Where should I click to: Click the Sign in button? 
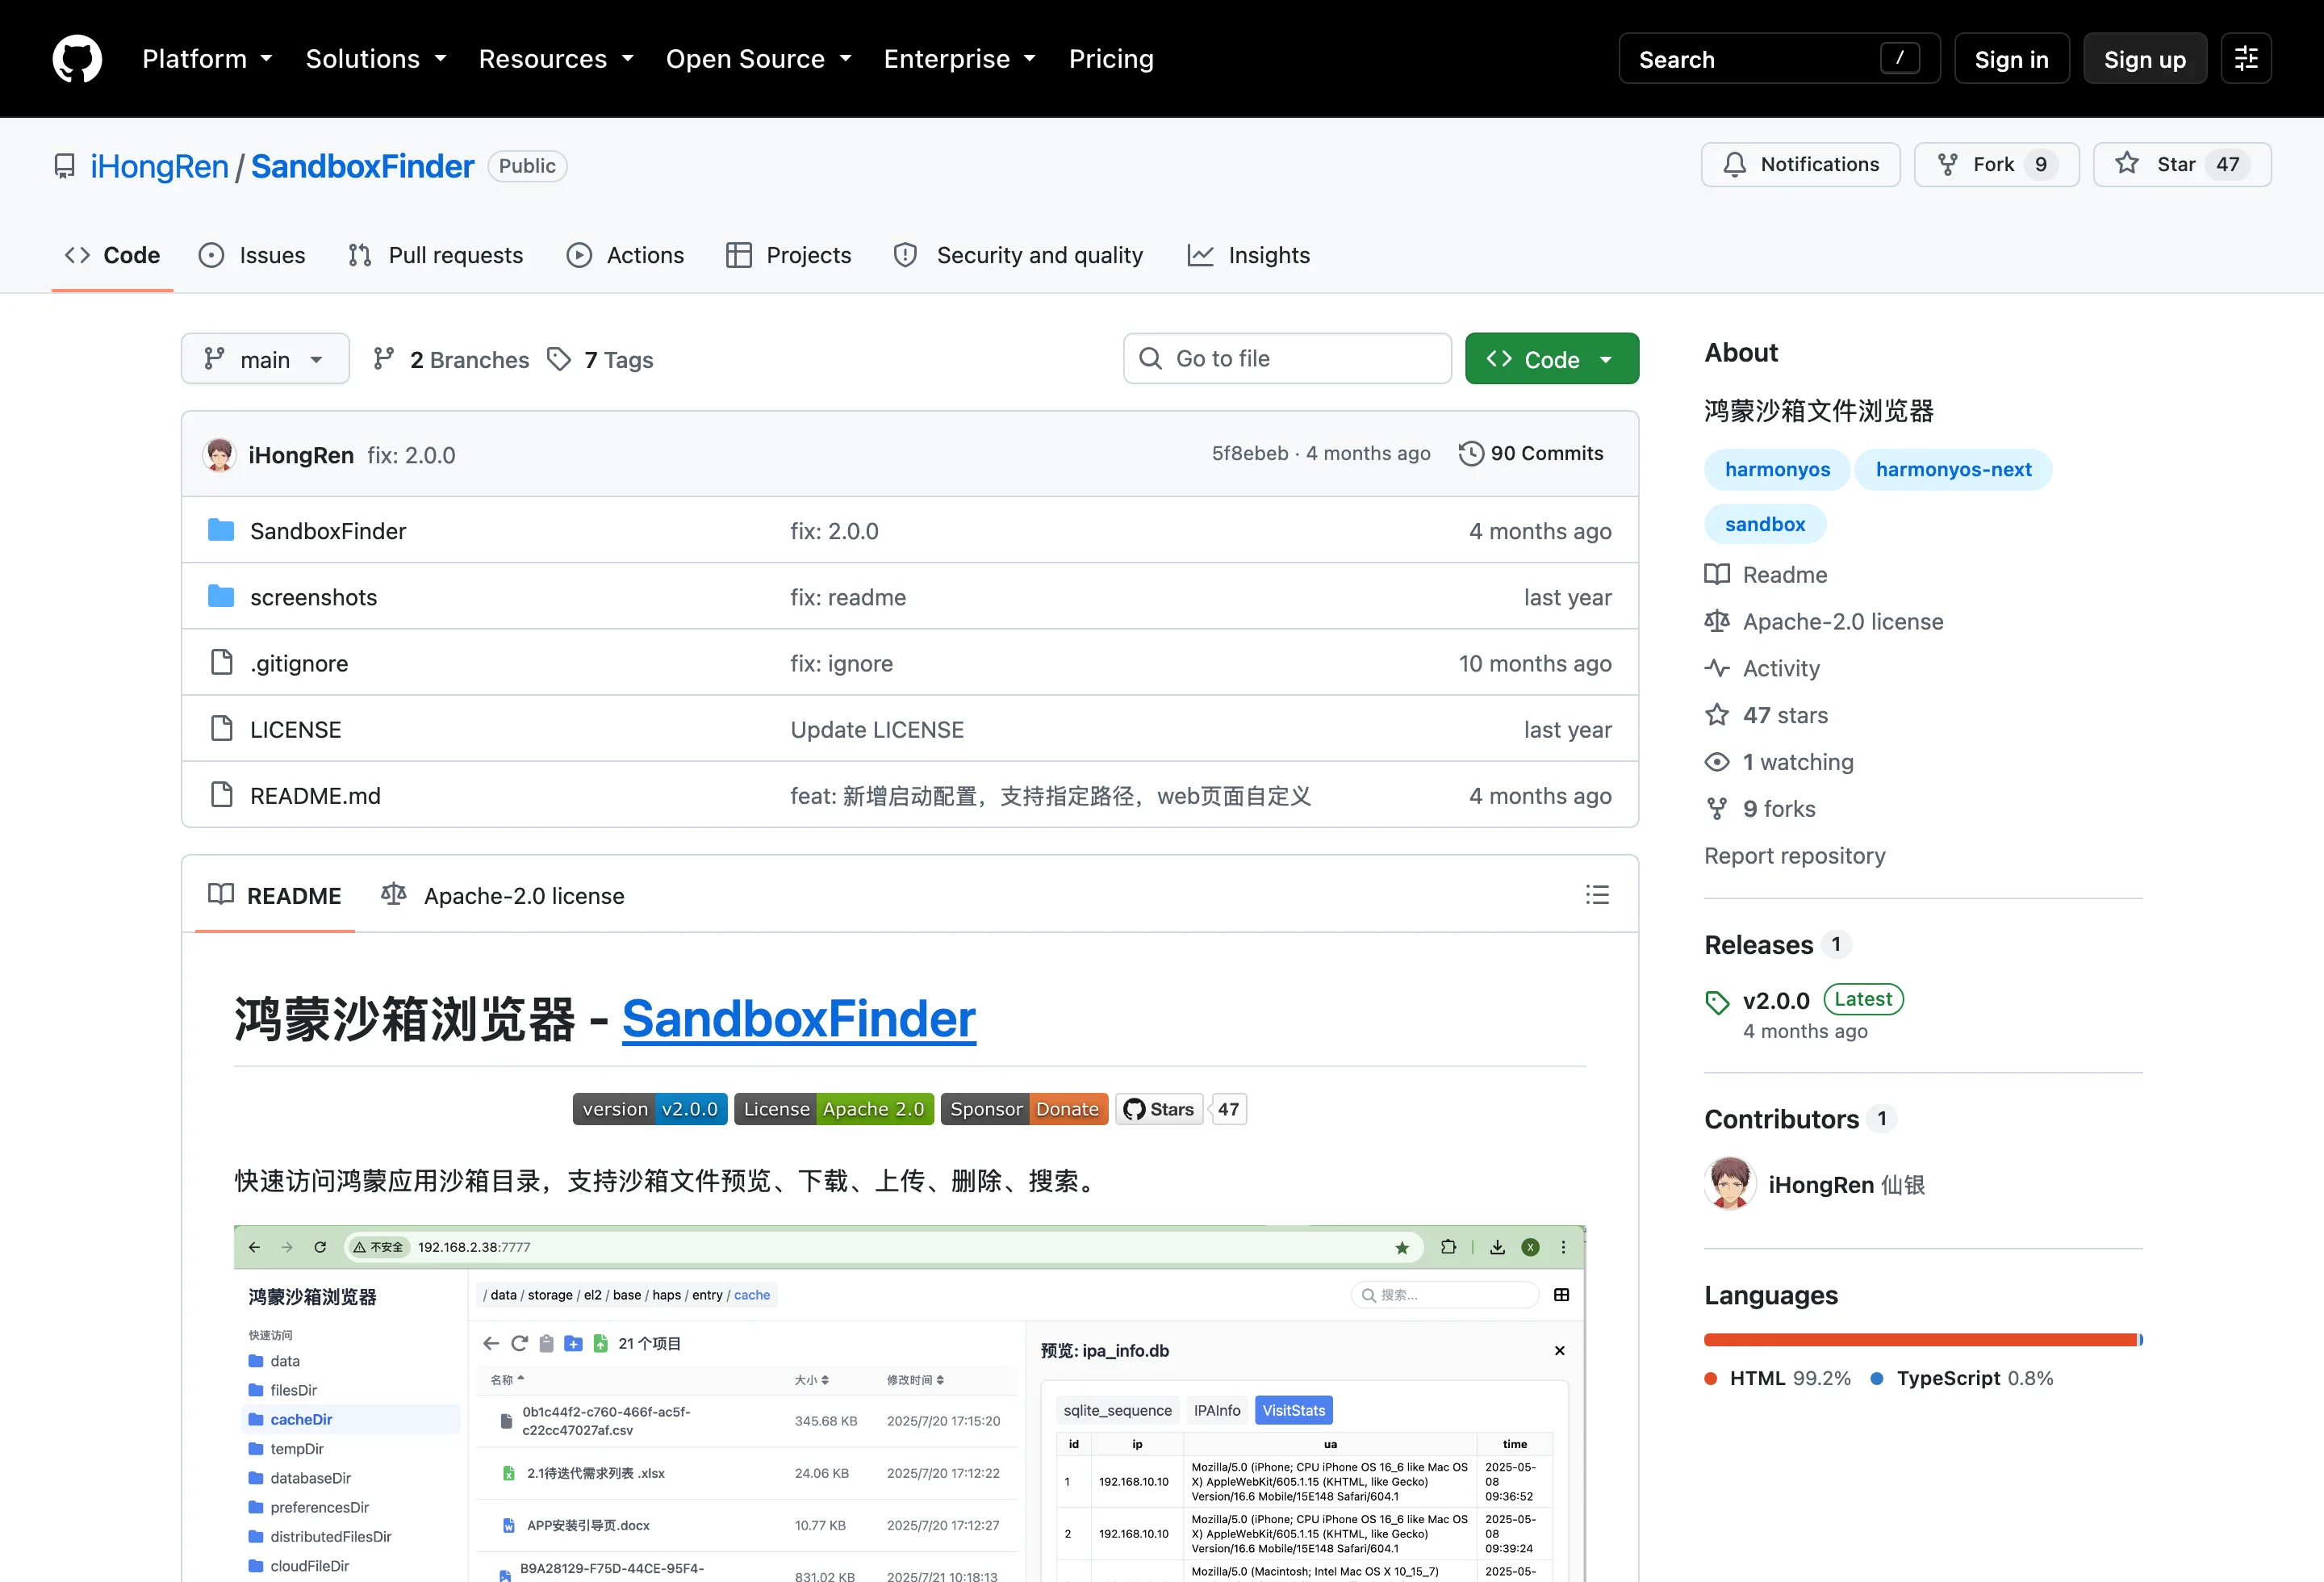(2011, 59)
